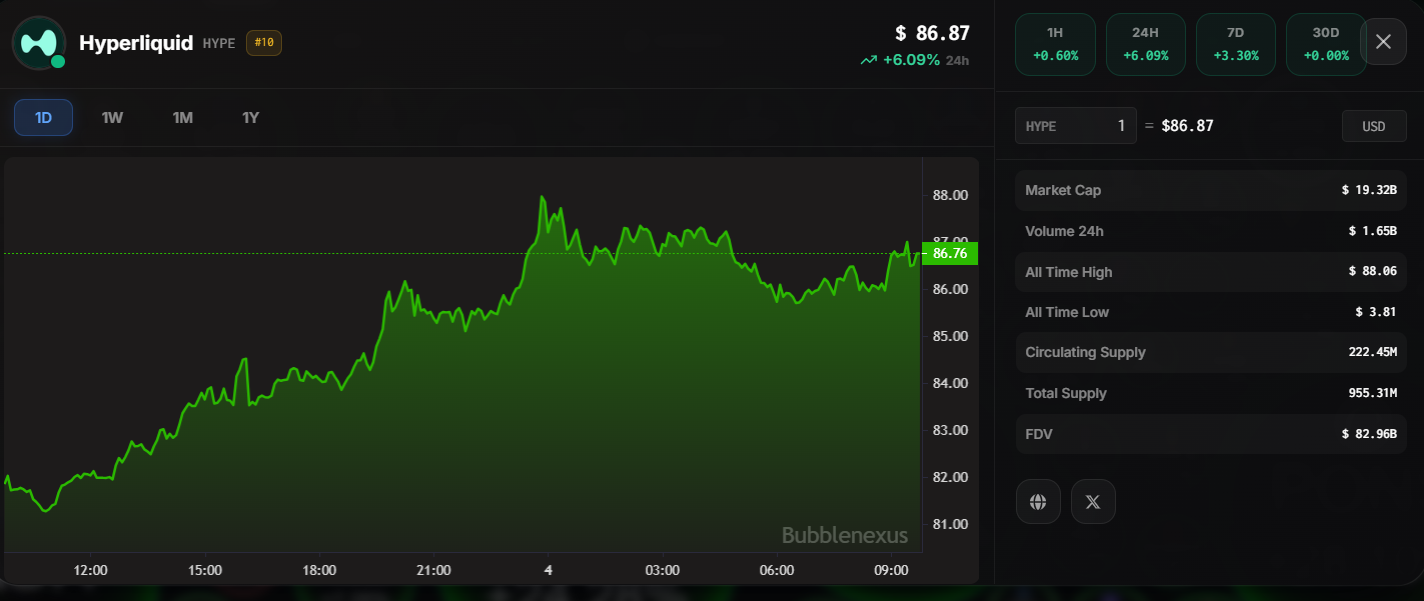Open the USD currency selector
Viewport: 1424px width, 601px height.
click(x=1374, y=126)
